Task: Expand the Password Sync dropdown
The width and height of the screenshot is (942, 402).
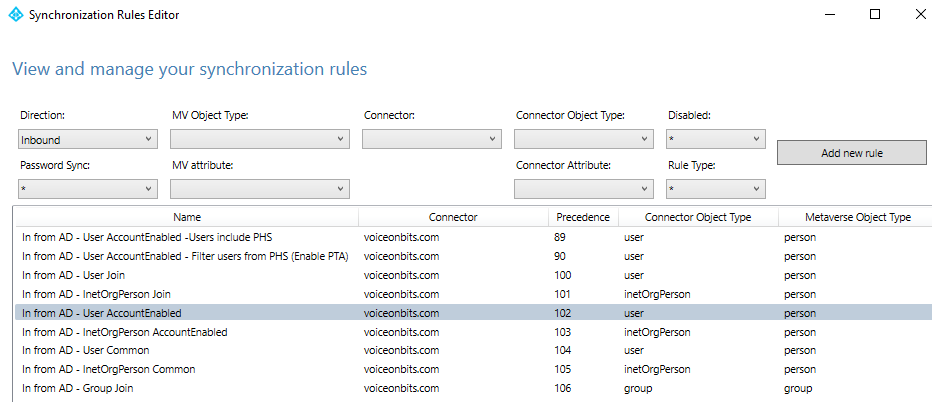Action: (x=87, y=189)
